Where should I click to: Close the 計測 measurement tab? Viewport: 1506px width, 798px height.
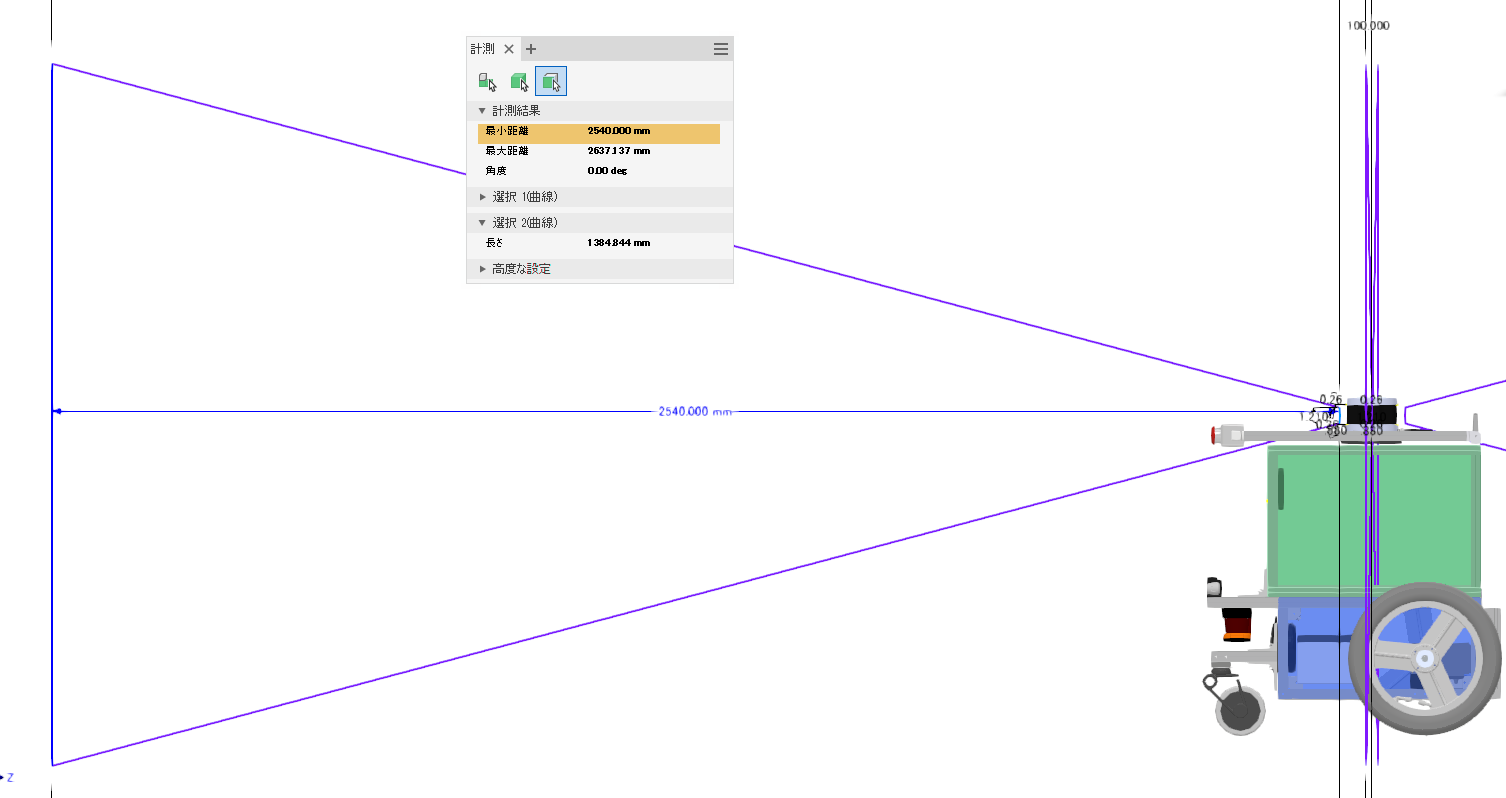(509, 48)
